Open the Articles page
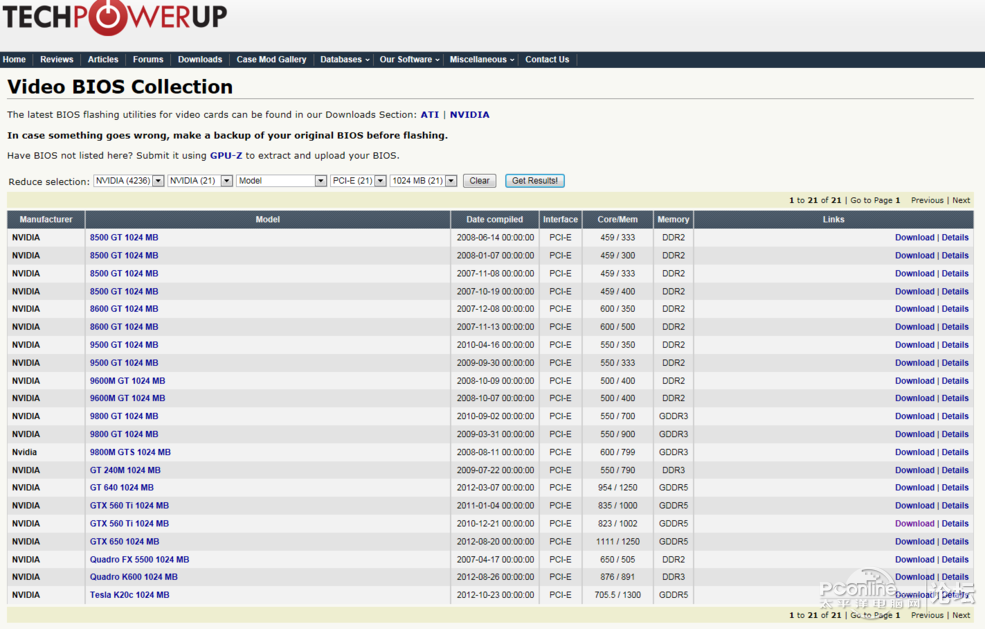The height and width of the screenshot is (629, 985). point(103,60)
